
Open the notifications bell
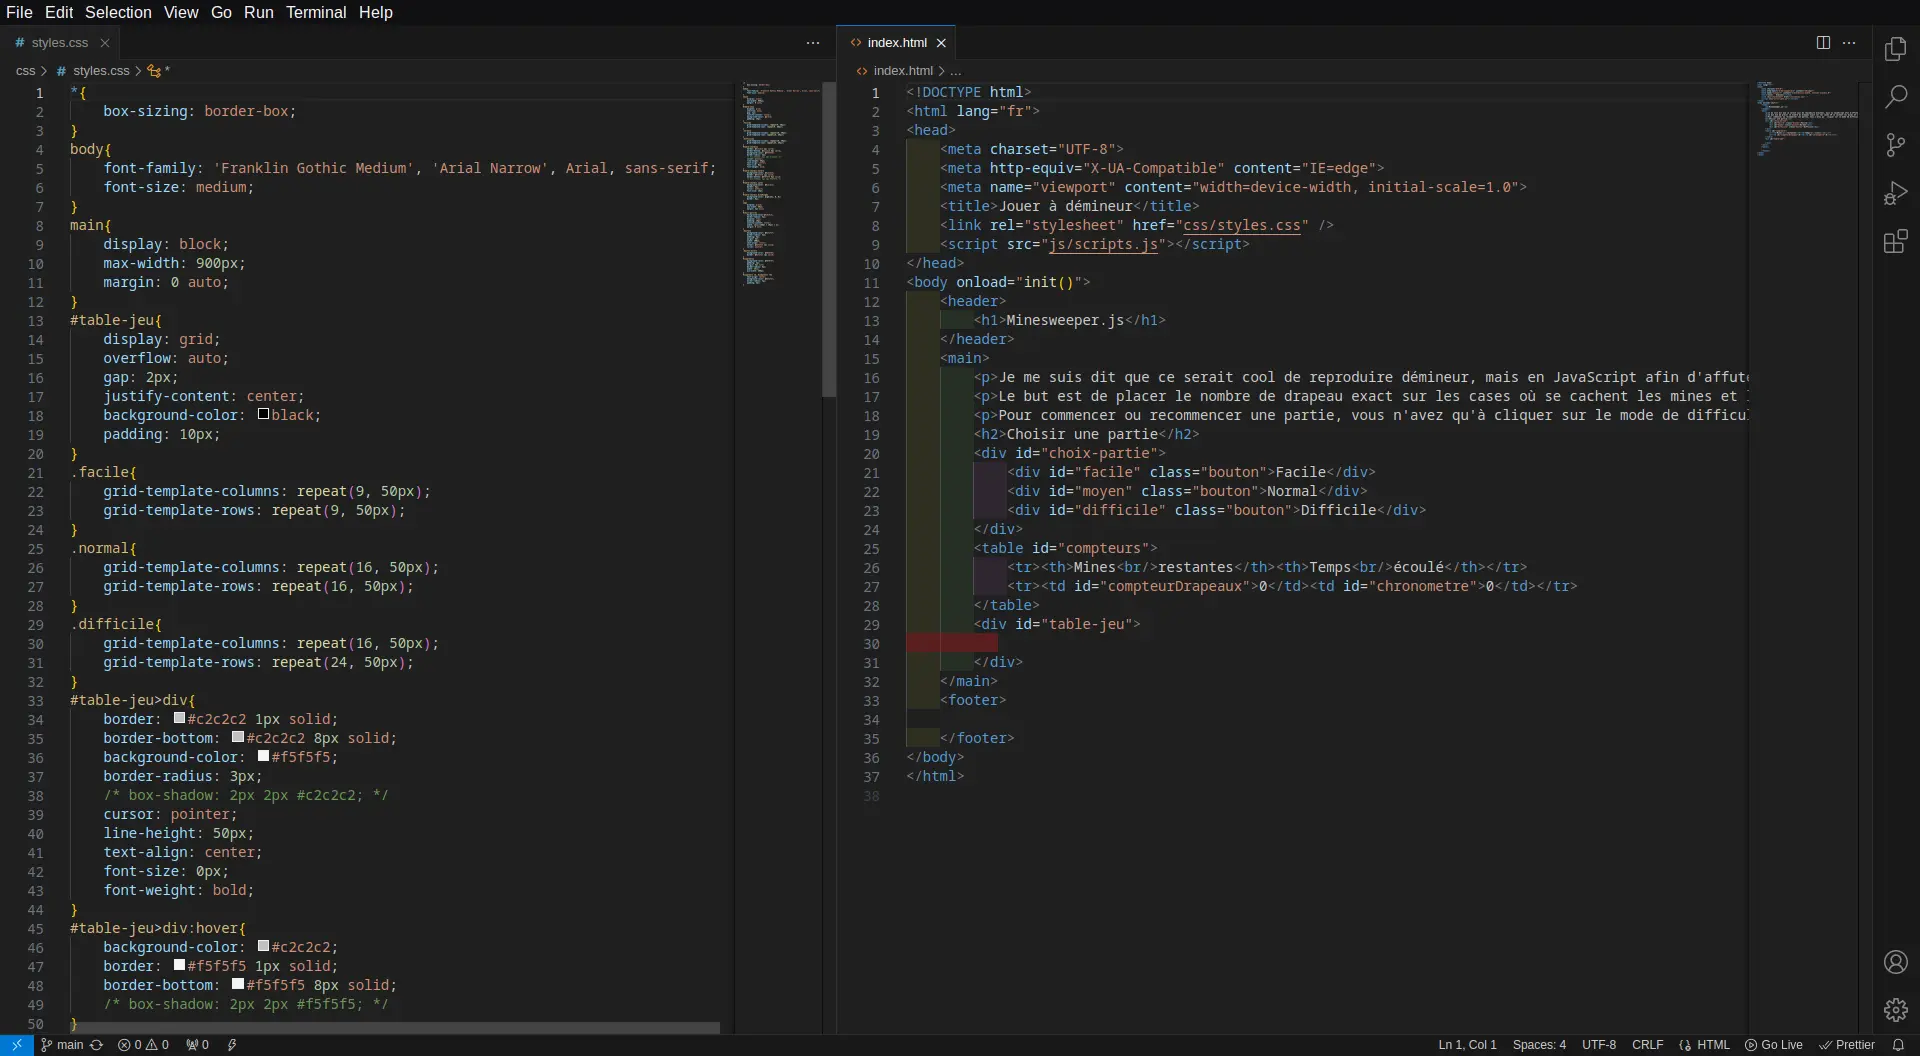coord(1898,1045)
